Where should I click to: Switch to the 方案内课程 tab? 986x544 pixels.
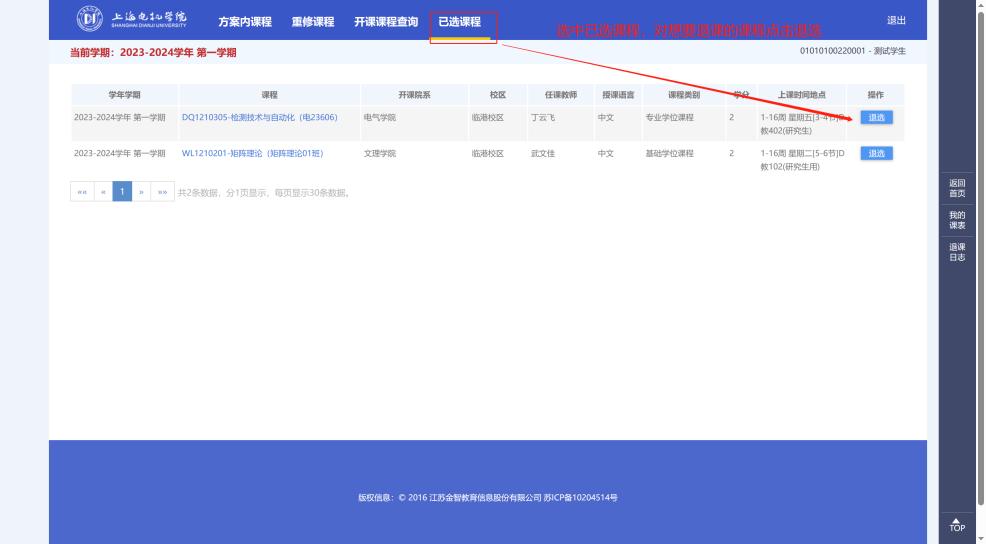pos(245,22)
